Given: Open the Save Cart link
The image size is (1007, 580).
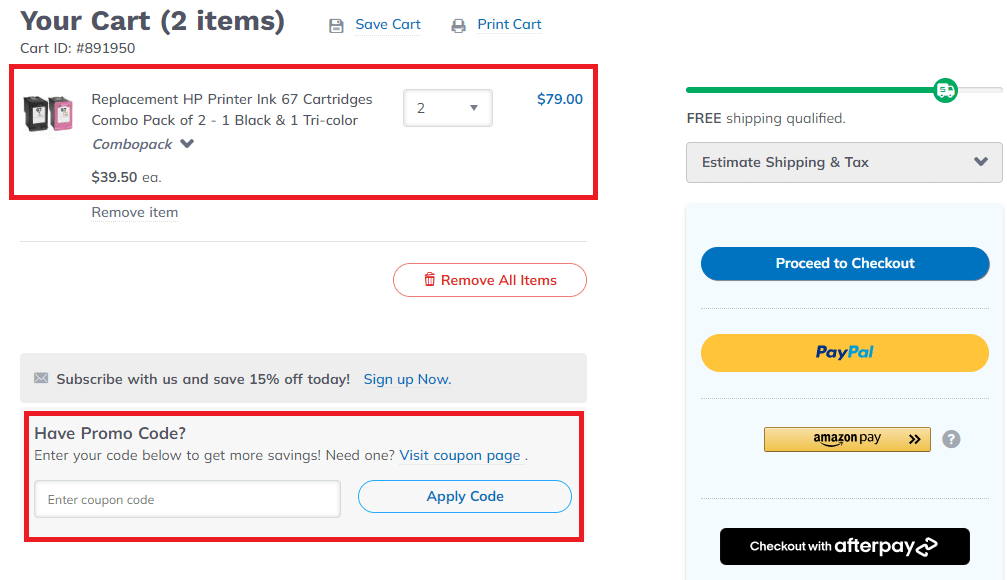Looking at the screenshot, I should click(388, 24).
